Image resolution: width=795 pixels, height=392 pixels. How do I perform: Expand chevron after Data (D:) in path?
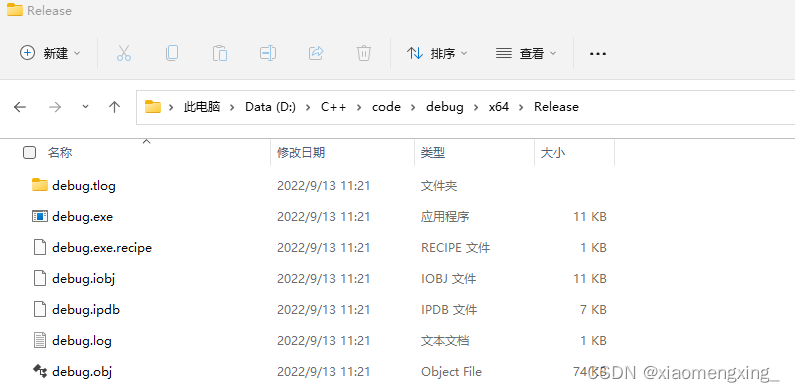coord(309,107)
